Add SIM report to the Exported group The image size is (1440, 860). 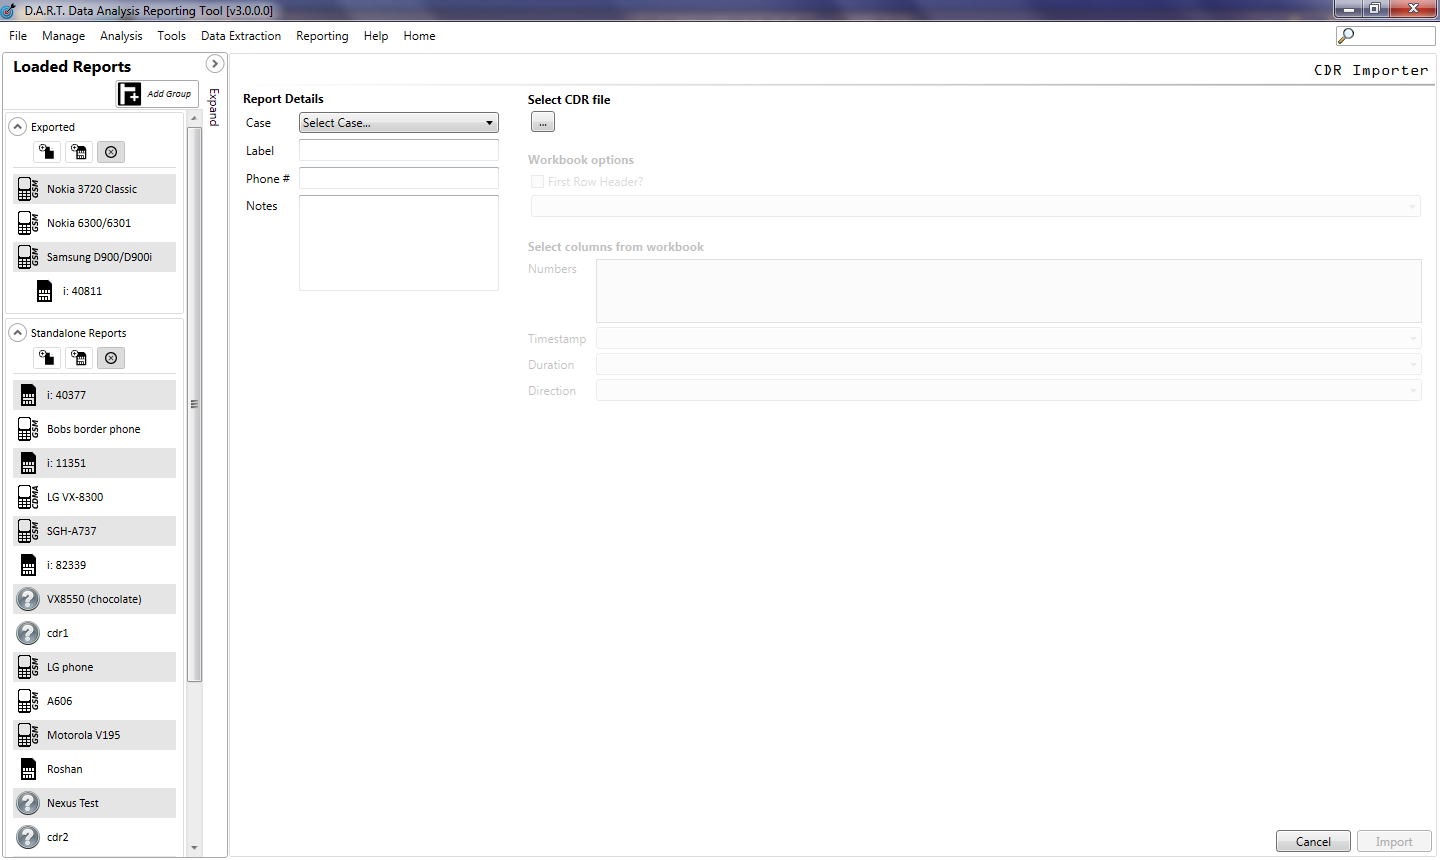pos(79,152)
